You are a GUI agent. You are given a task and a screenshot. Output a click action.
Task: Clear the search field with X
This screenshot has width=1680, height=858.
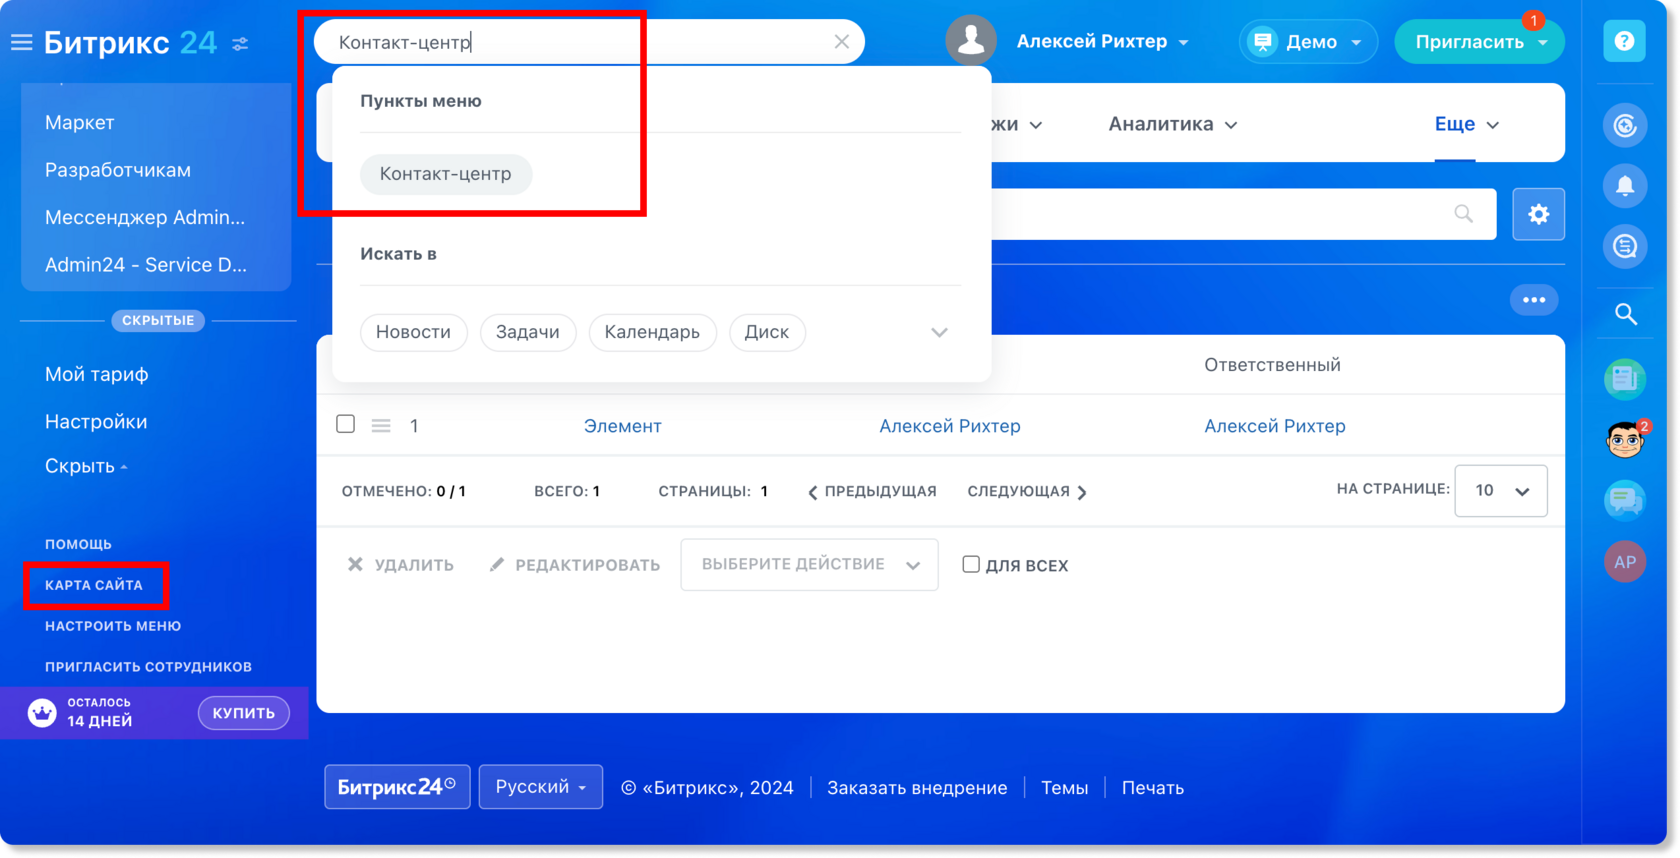841,42
